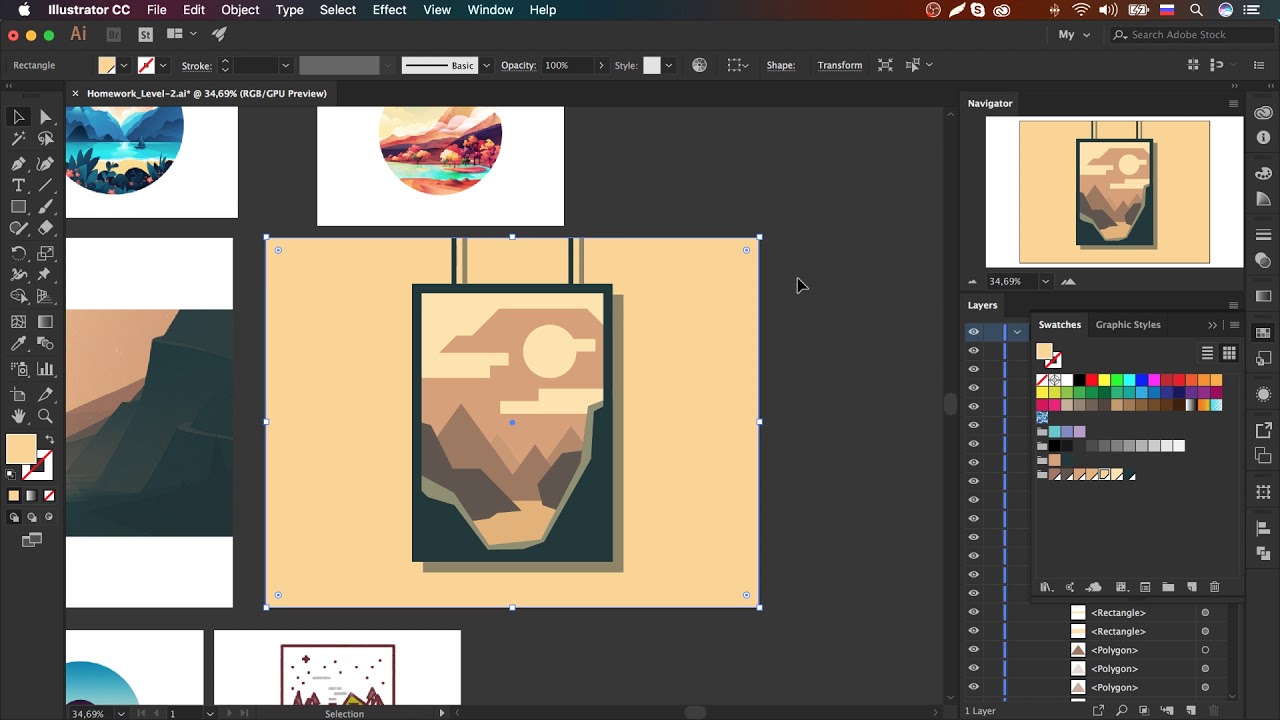Delete the selected swatch with the trash icon
Image resolution: width=1280 pixels, height=720 pixels.
[x=1215, y=587]
